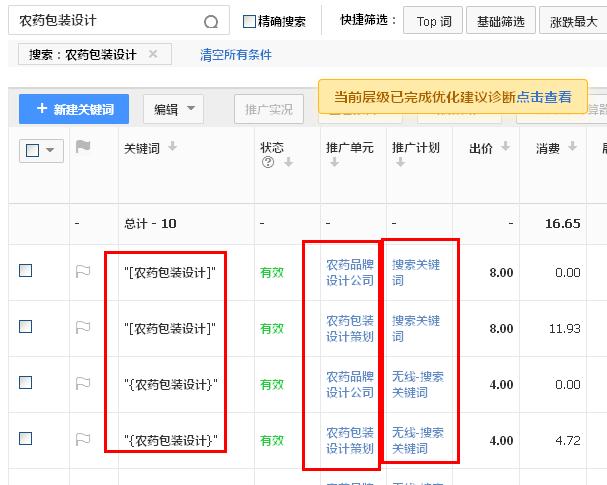Flag the row with 出价 4.00 and 消费 0.00

[x=83, y=384]
